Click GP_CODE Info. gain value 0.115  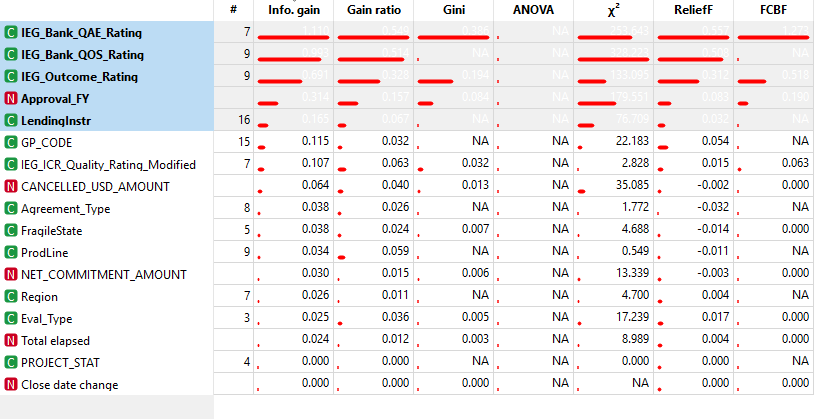point(315,141)
